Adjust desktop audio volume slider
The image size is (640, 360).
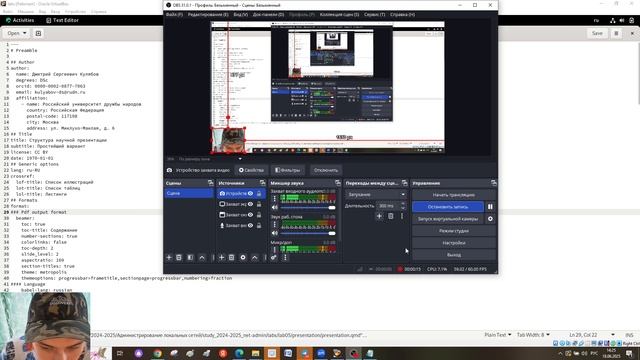pos(308,233)
